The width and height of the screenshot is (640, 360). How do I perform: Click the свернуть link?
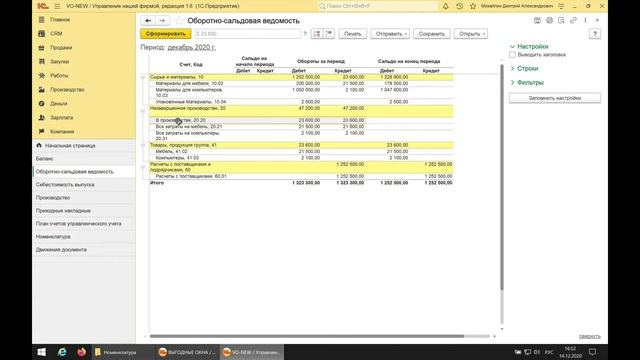coord(589,337)
